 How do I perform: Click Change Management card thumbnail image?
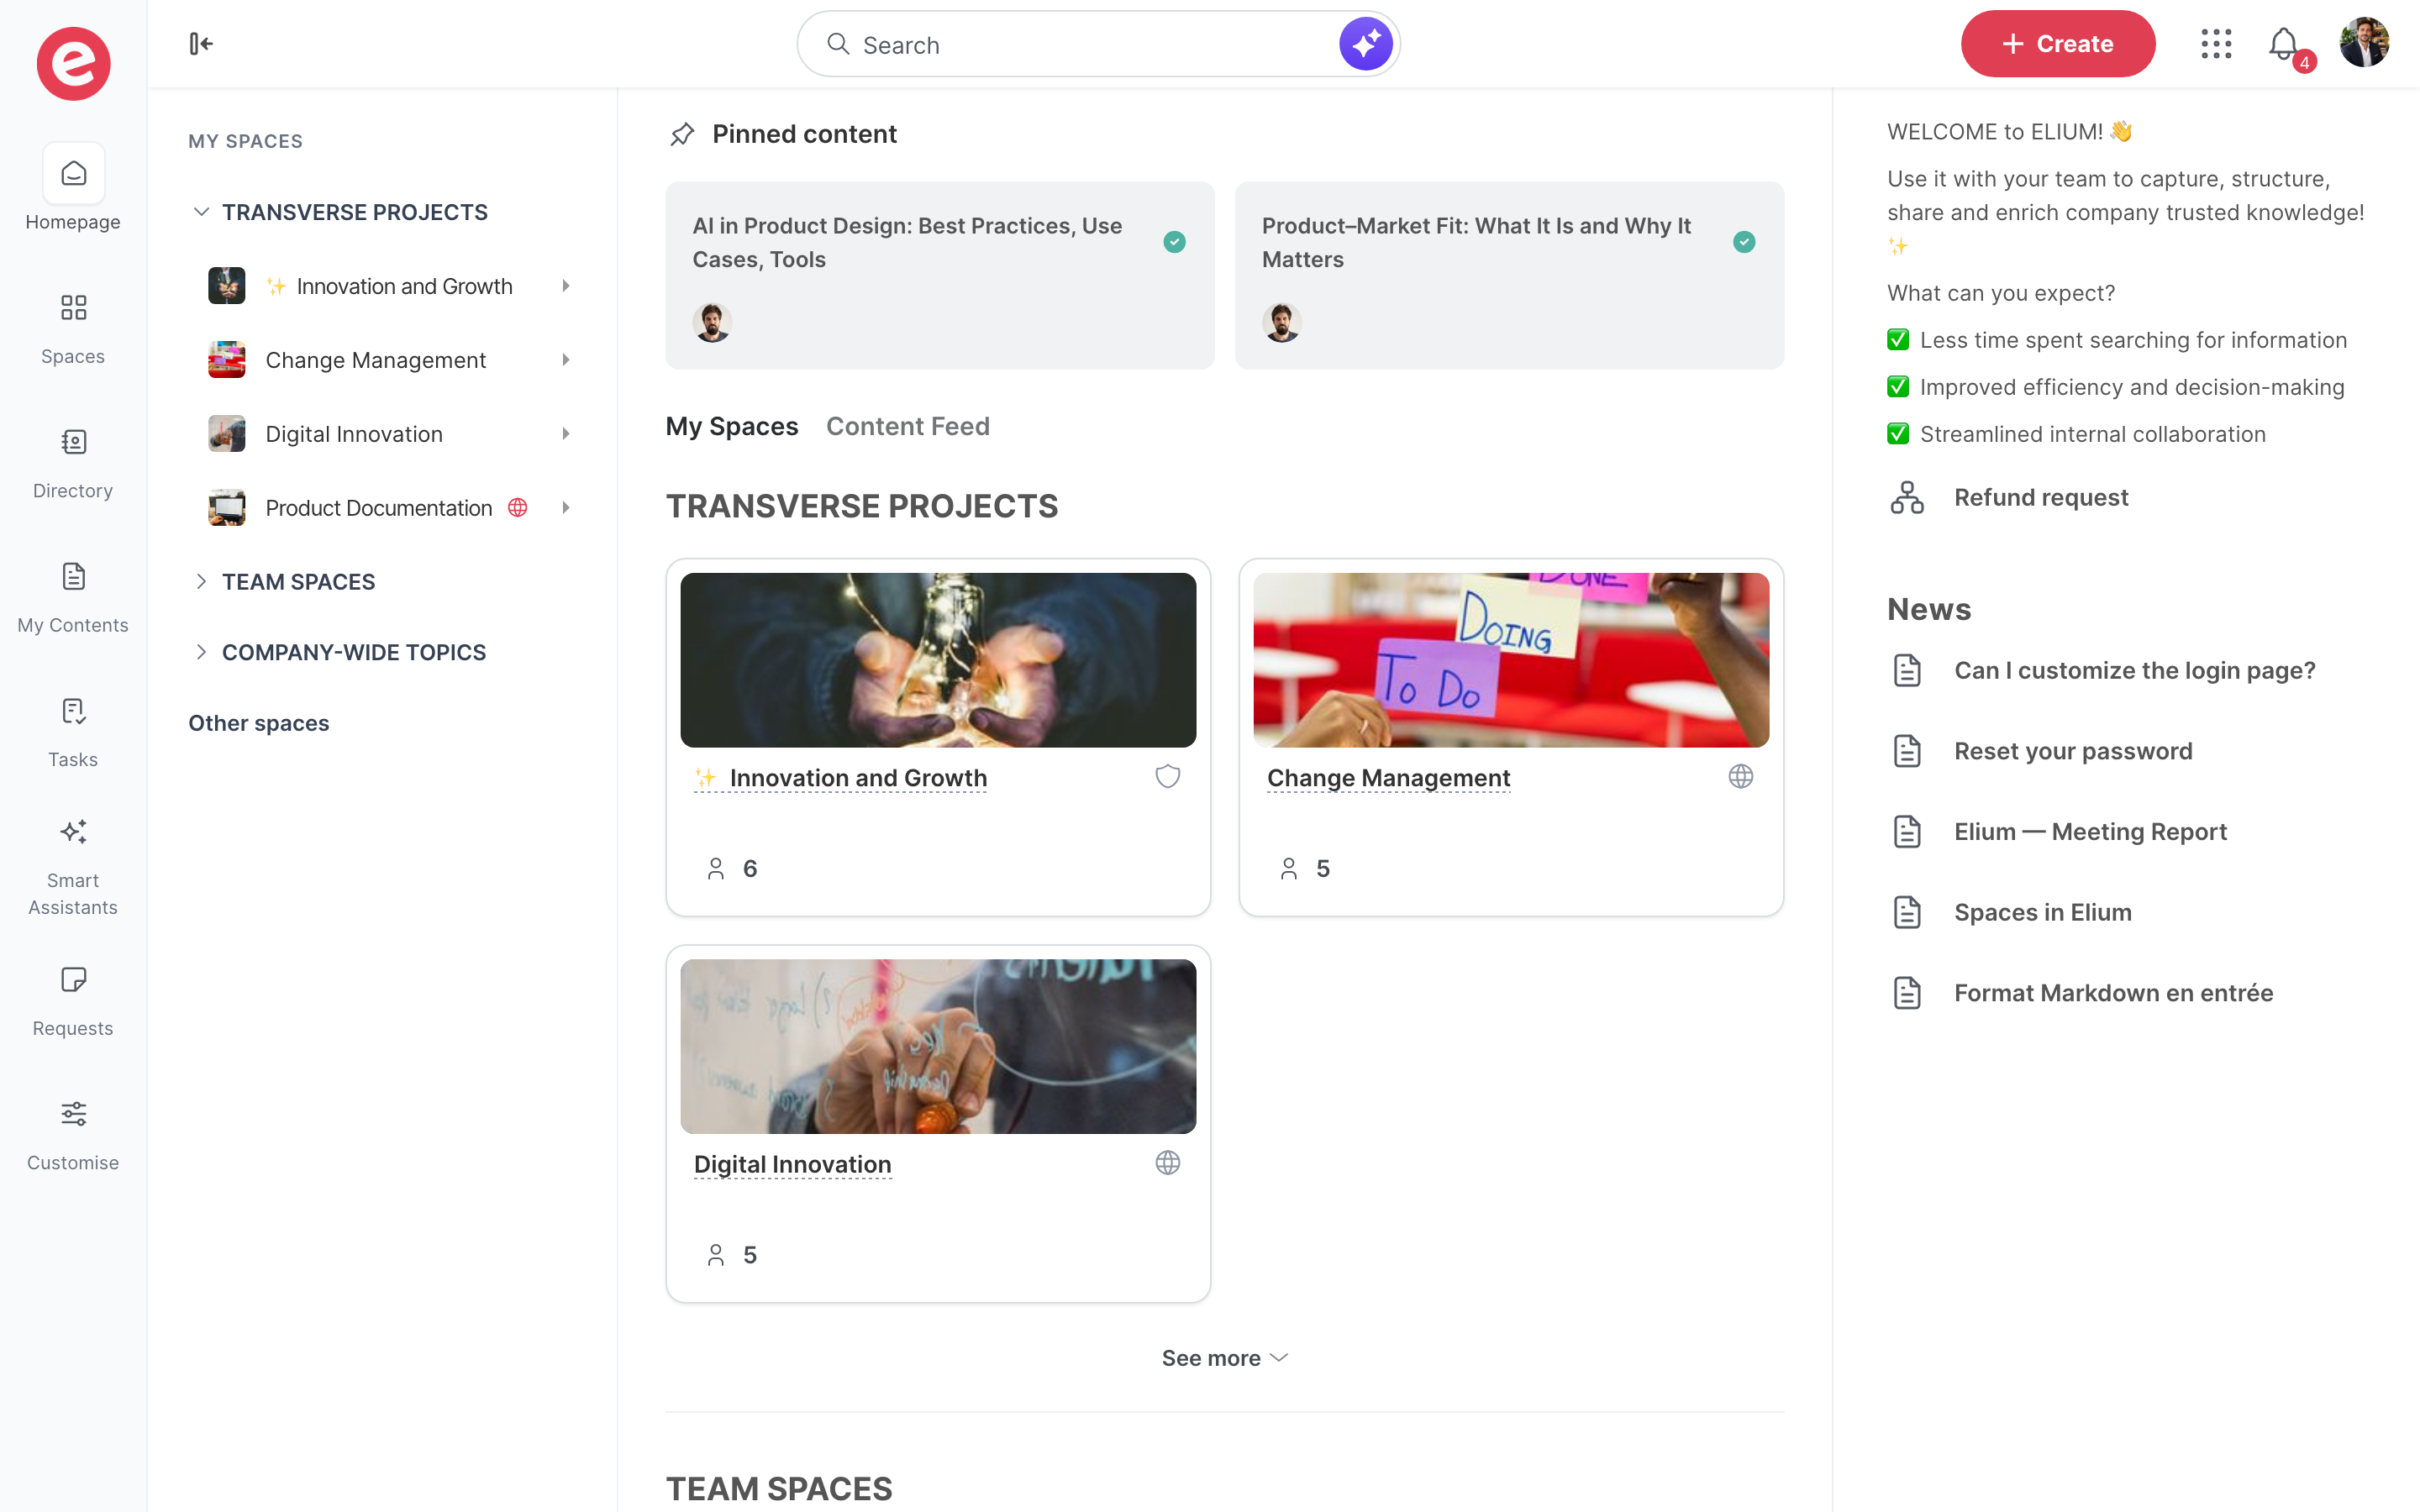1511,660
